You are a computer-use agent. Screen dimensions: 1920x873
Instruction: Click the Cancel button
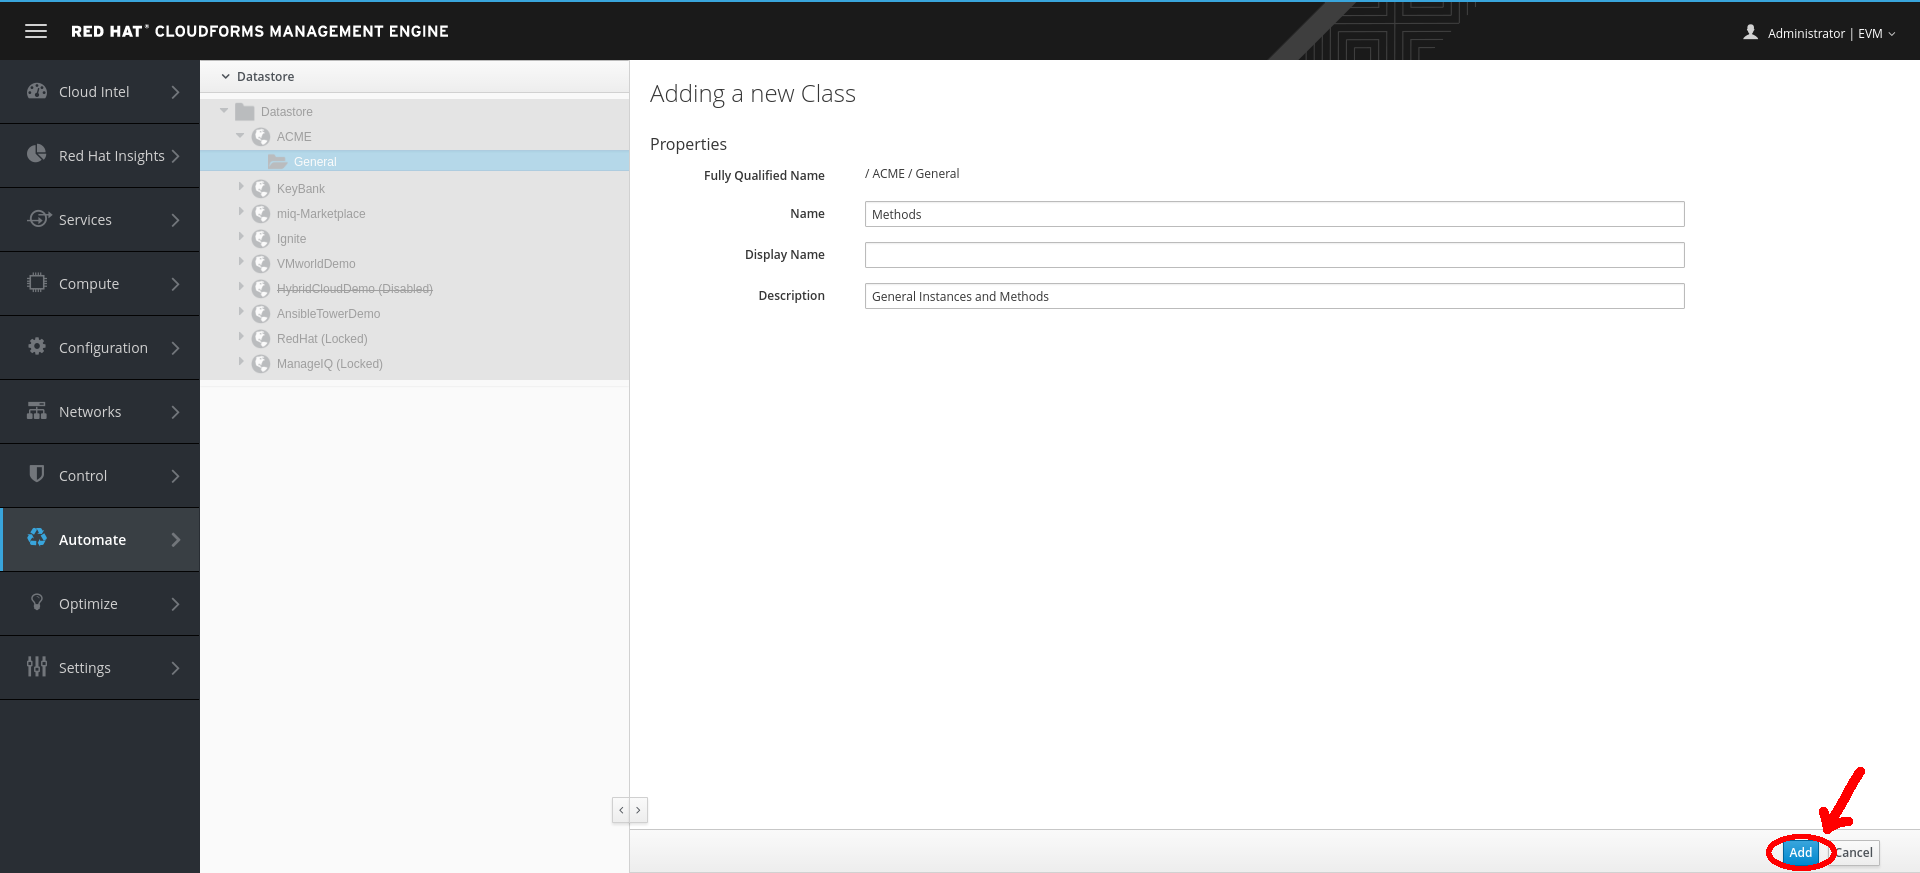[1853, 853]
